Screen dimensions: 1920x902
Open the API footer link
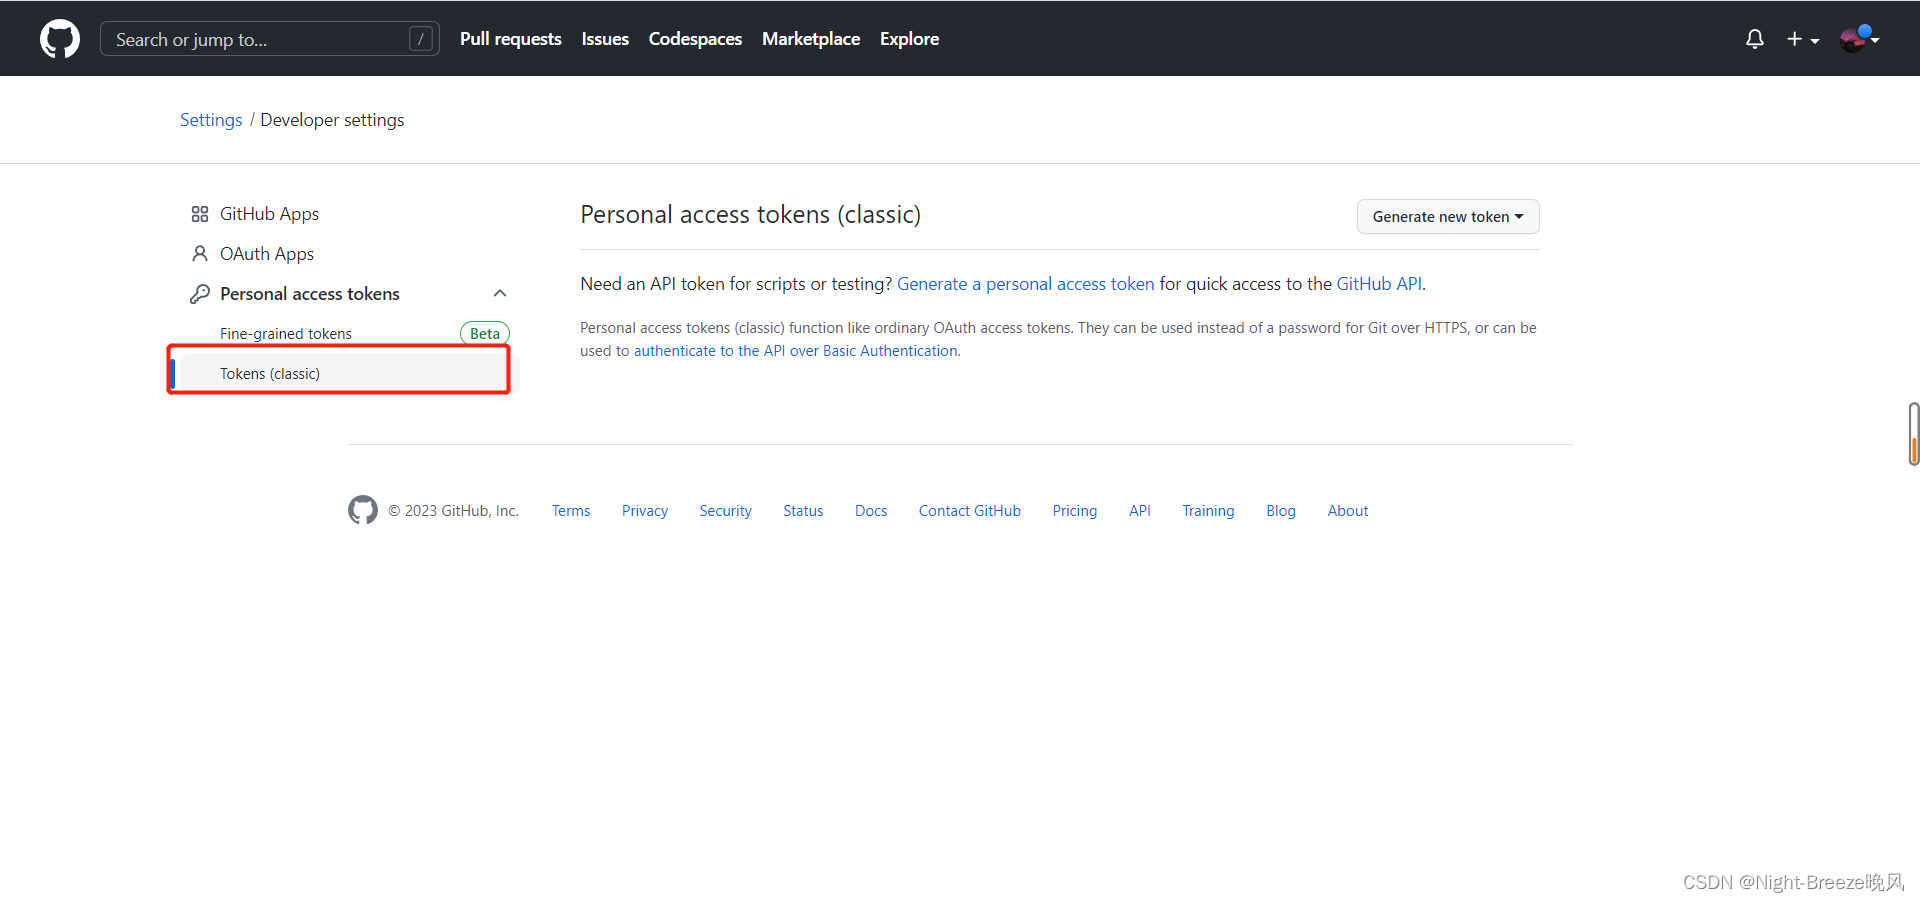pos(1140,511)
